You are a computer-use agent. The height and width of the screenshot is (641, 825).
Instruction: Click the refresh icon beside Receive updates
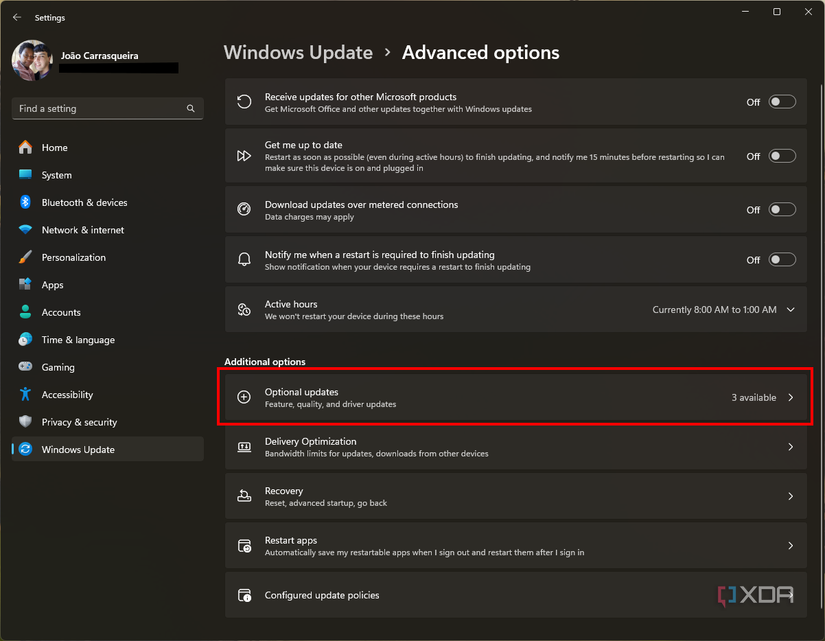(x=244, y=102)
